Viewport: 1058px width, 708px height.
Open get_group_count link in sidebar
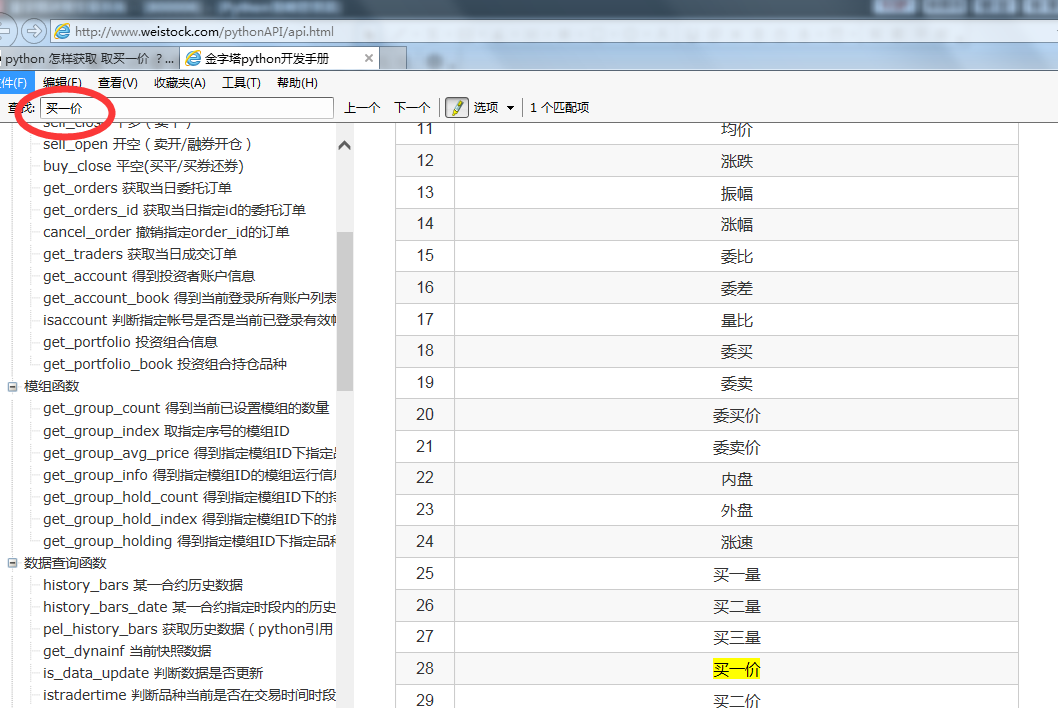pyautogui.click(x=186, y=408)
